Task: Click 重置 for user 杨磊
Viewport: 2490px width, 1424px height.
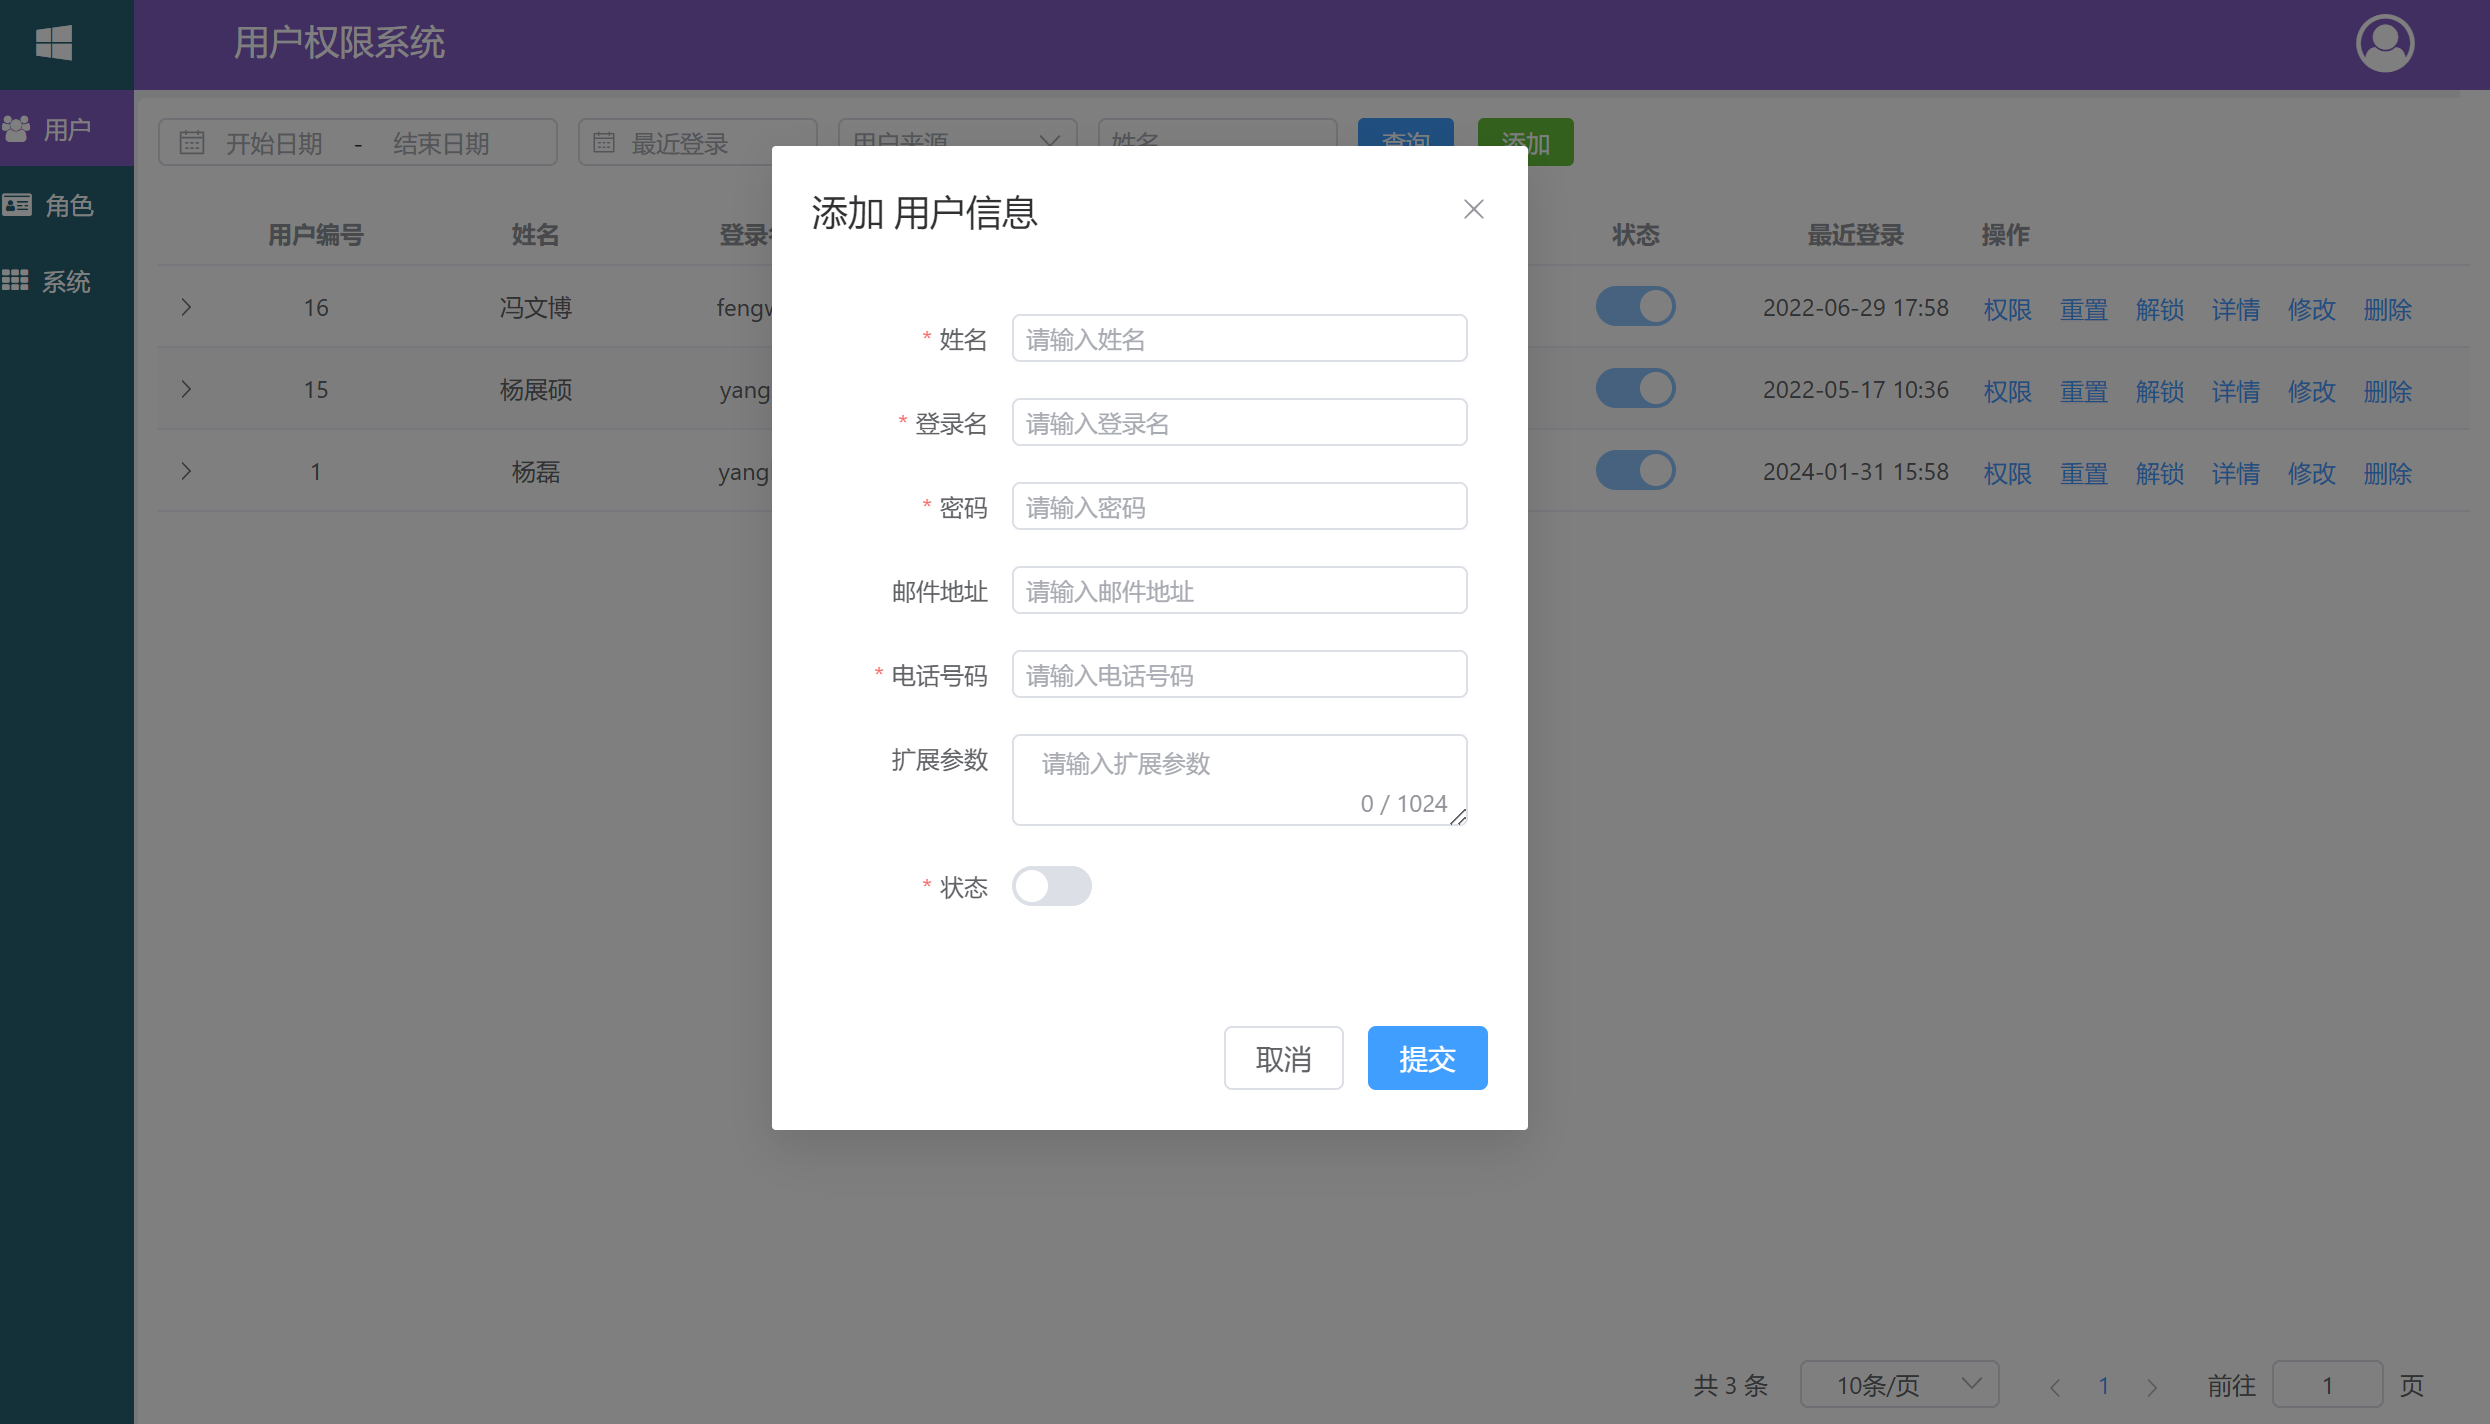Action: pyautogui.click(x=2083, y=473)
